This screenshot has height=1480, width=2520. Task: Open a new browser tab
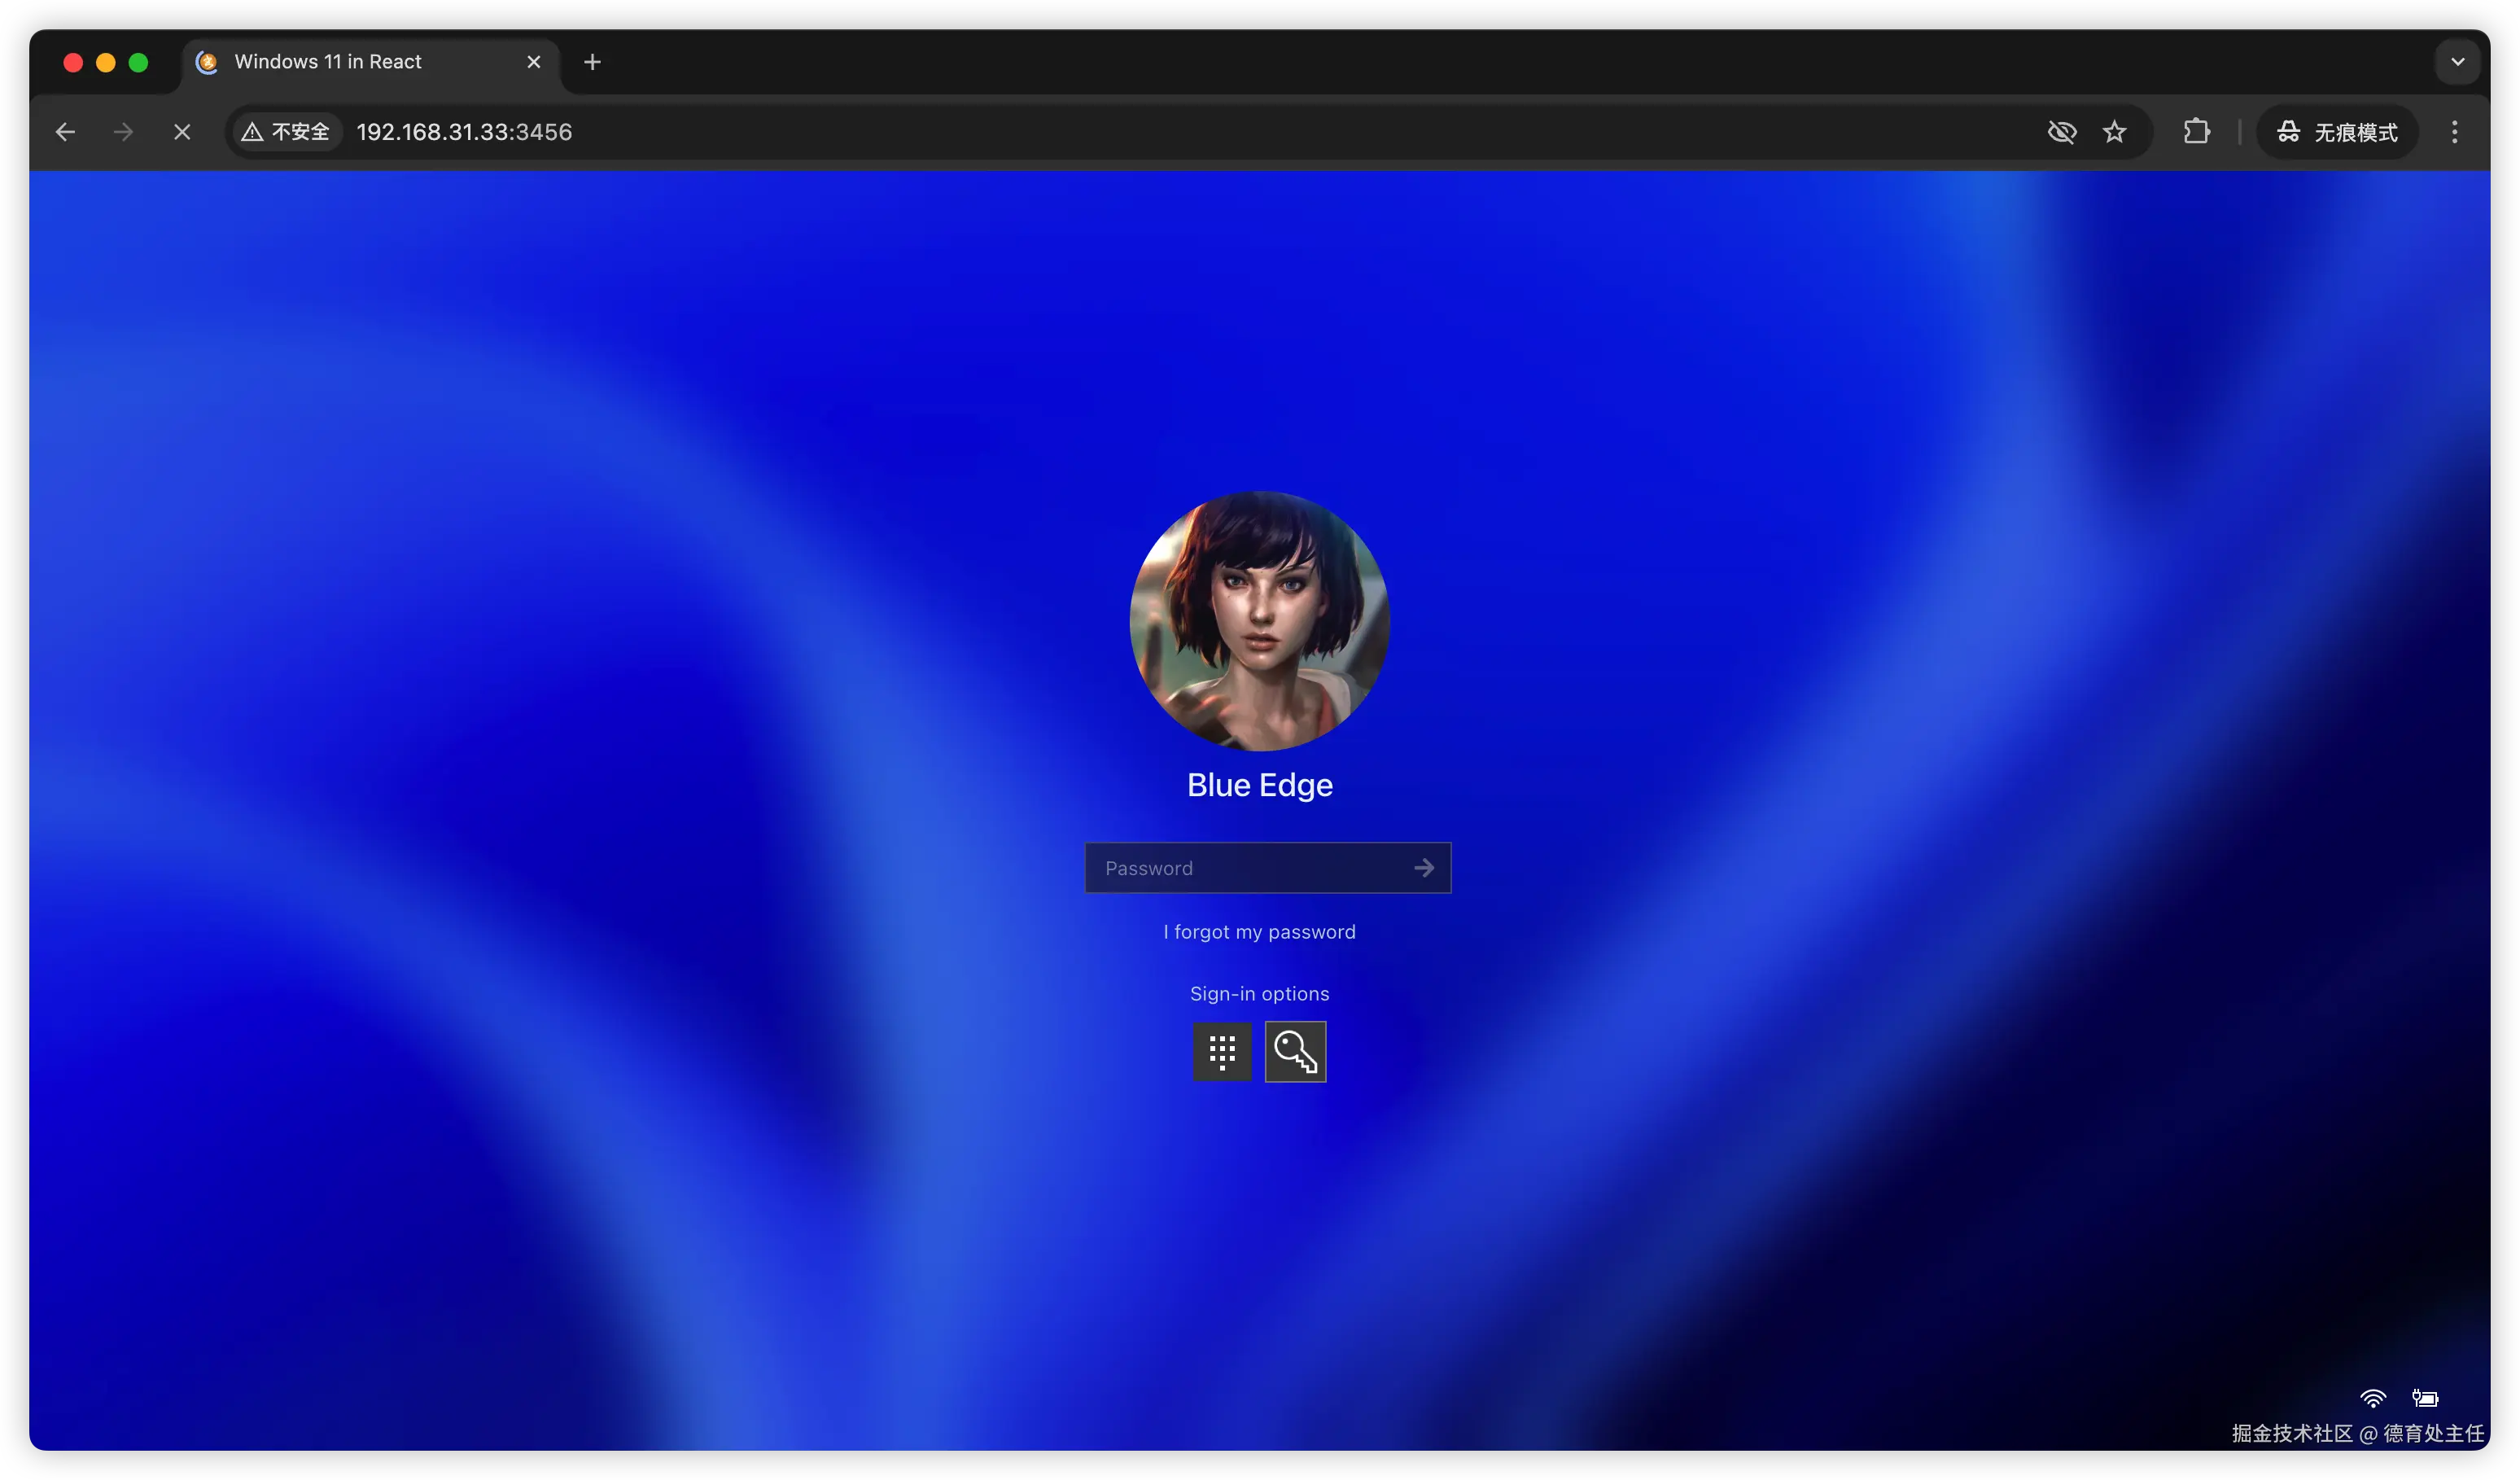tap(592, 62)
